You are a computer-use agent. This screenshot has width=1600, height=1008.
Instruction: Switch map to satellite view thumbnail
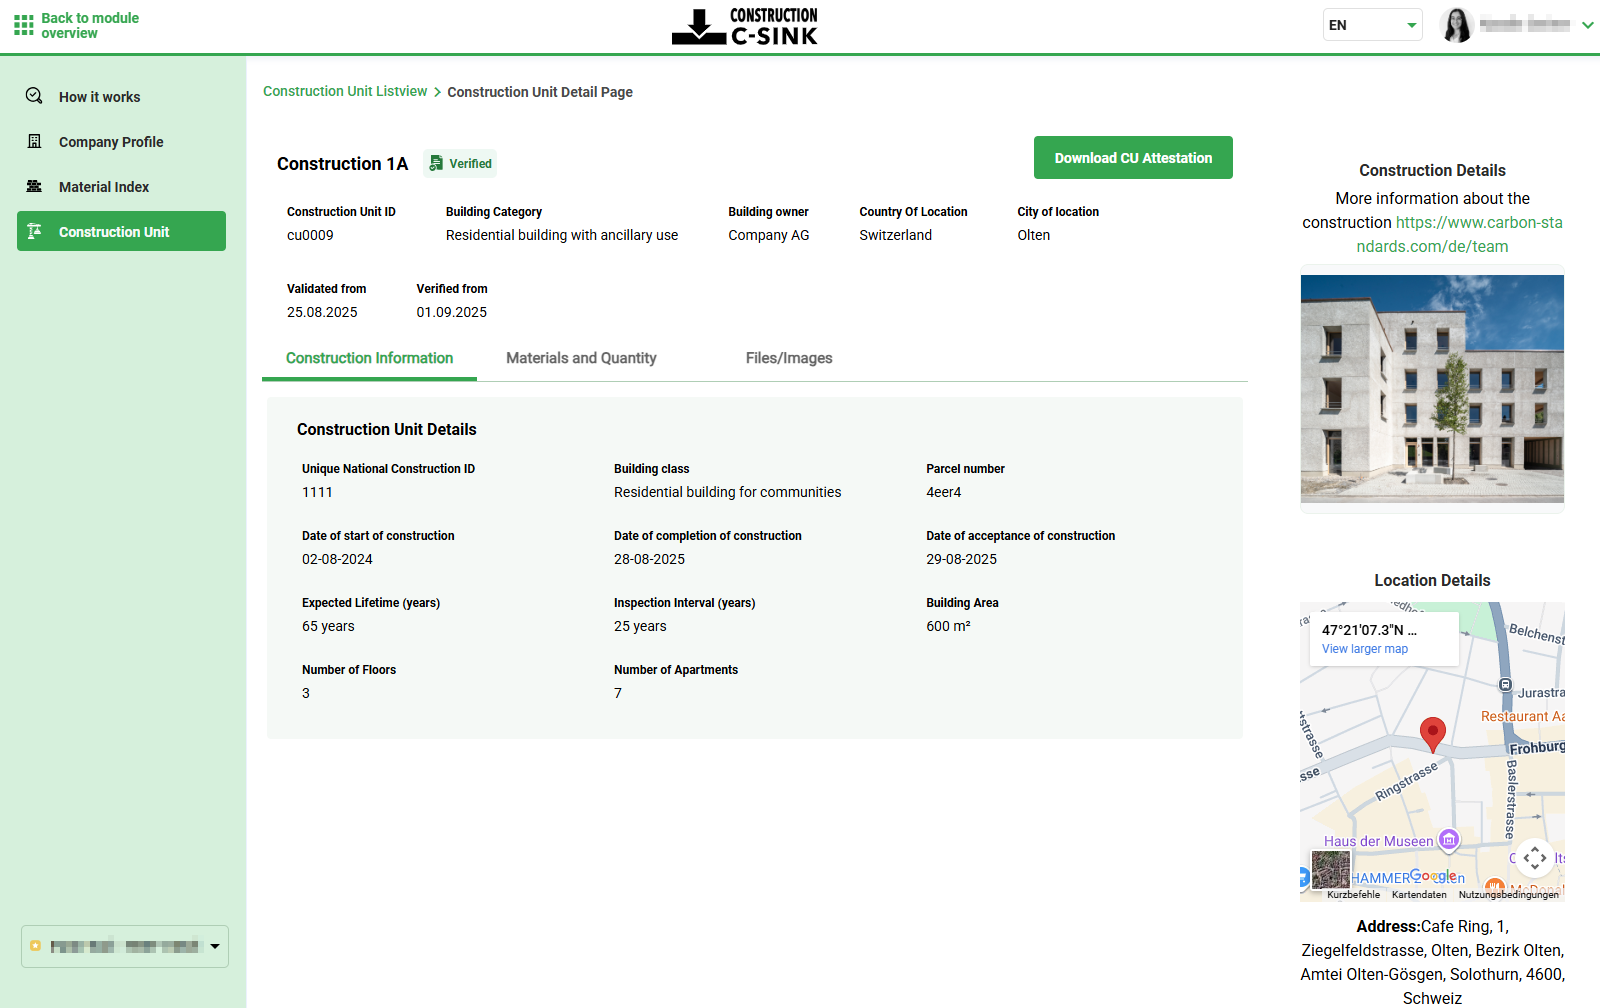tap(1331, 870)
